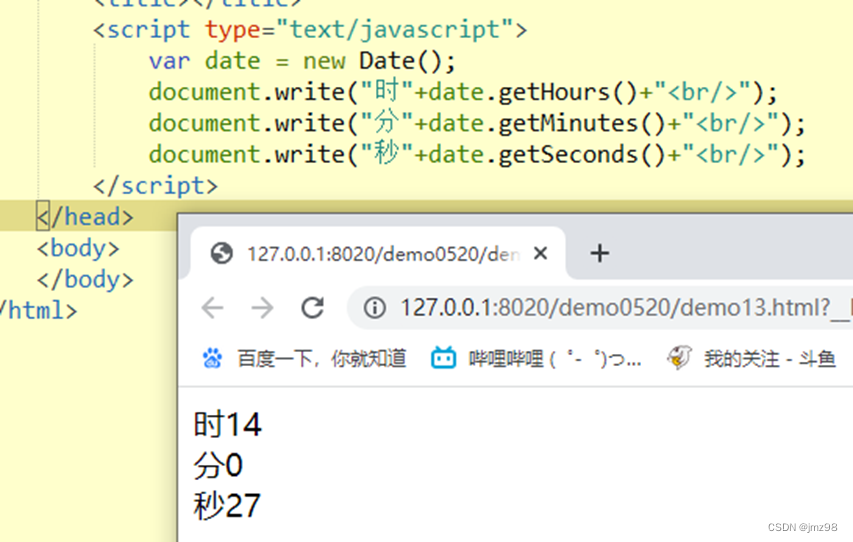This screenshot has width=853, height=542.
Task: Click the browser forward arrow
Action: tap(263, 308)
